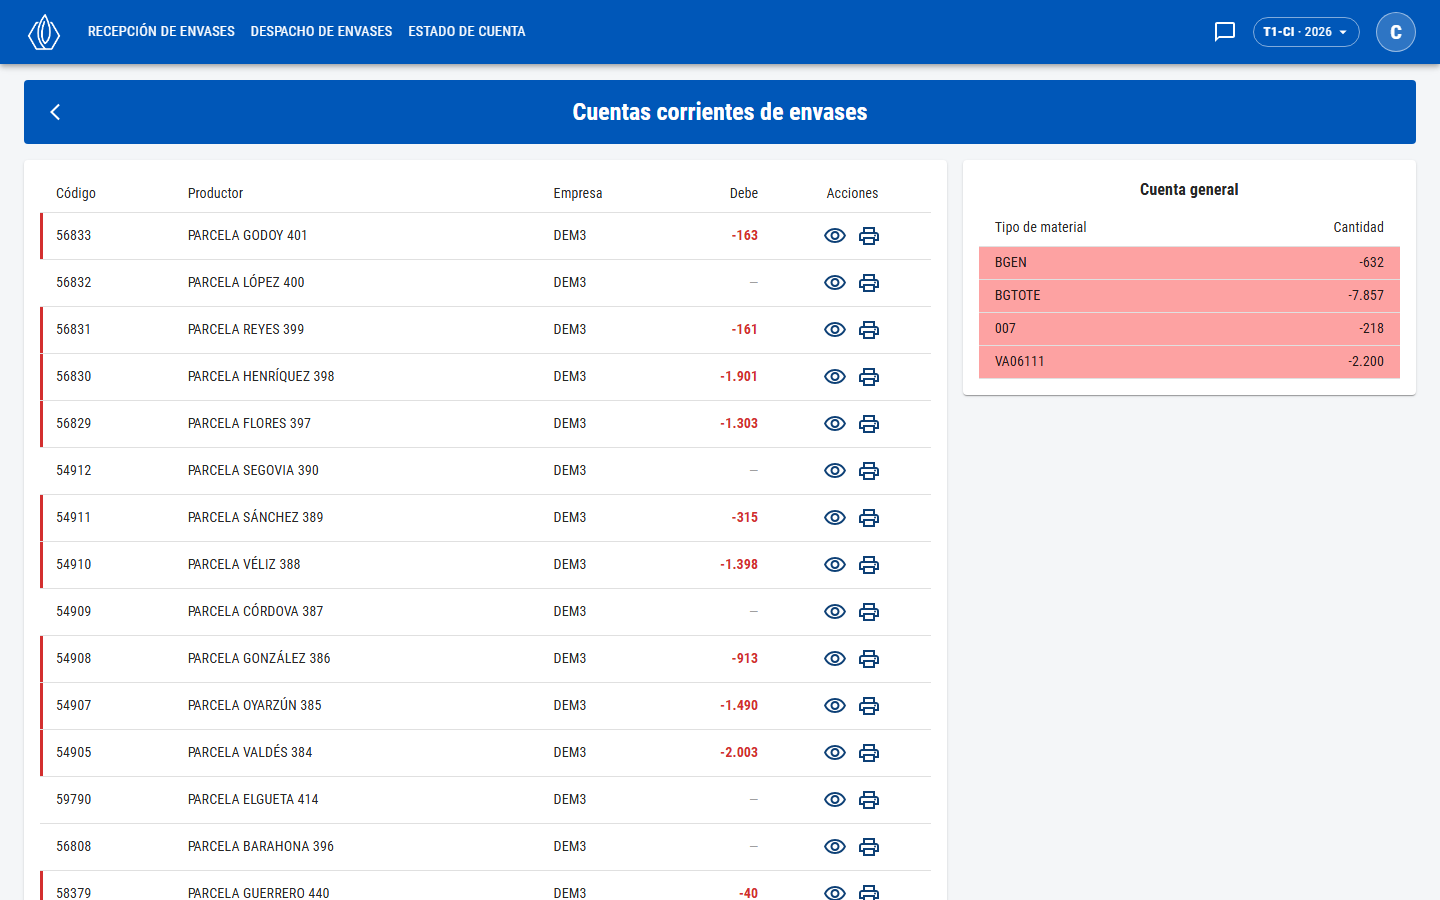Click code 56833 in the table

point(74,236)
